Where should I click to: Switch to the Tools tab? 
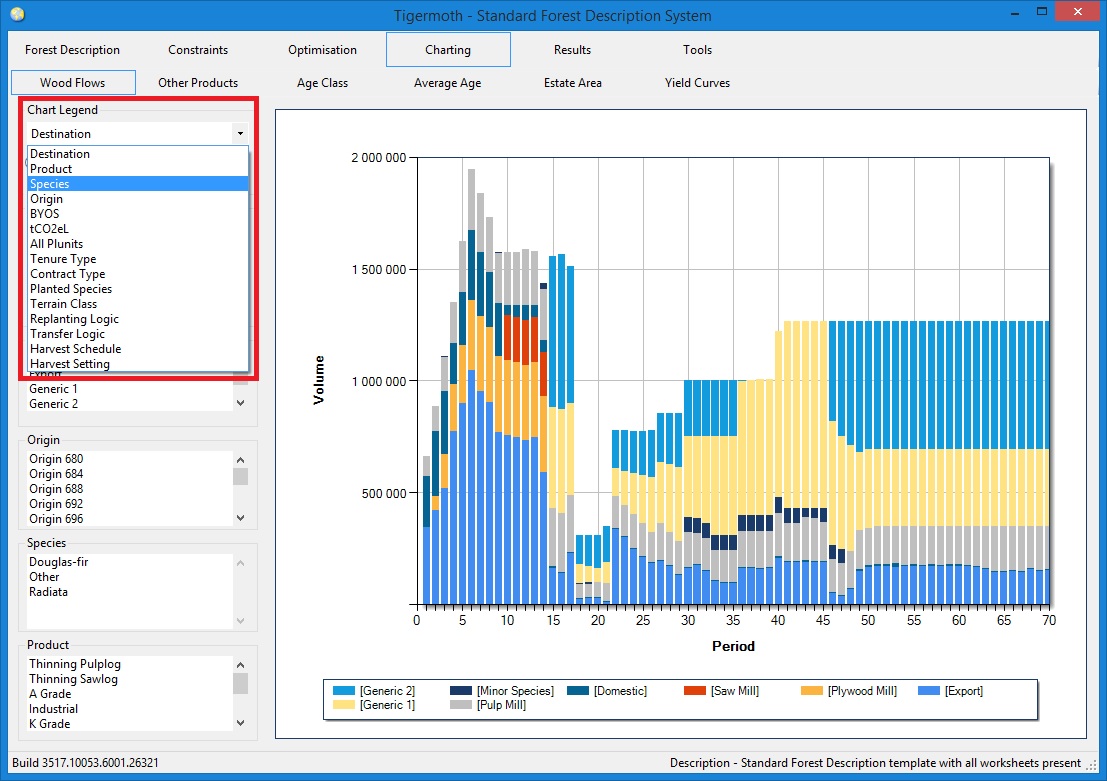[697, 49]
